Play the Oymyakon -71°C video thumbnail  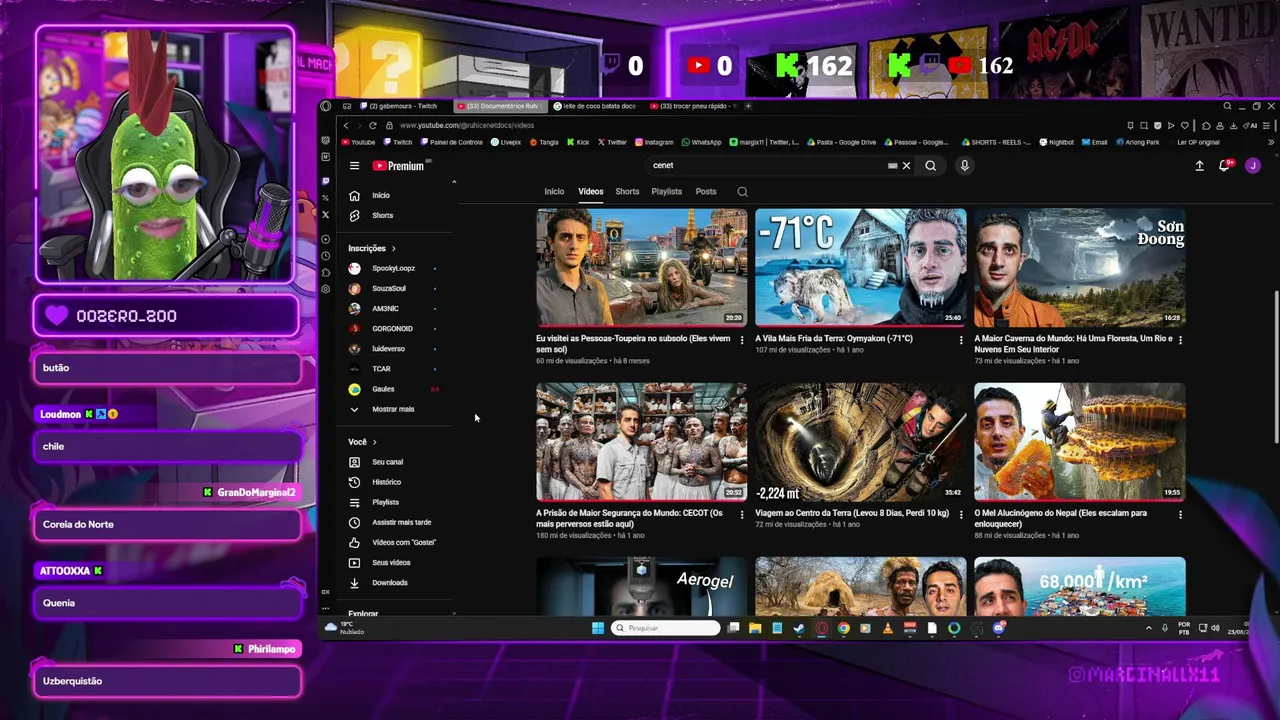(860, 267)
